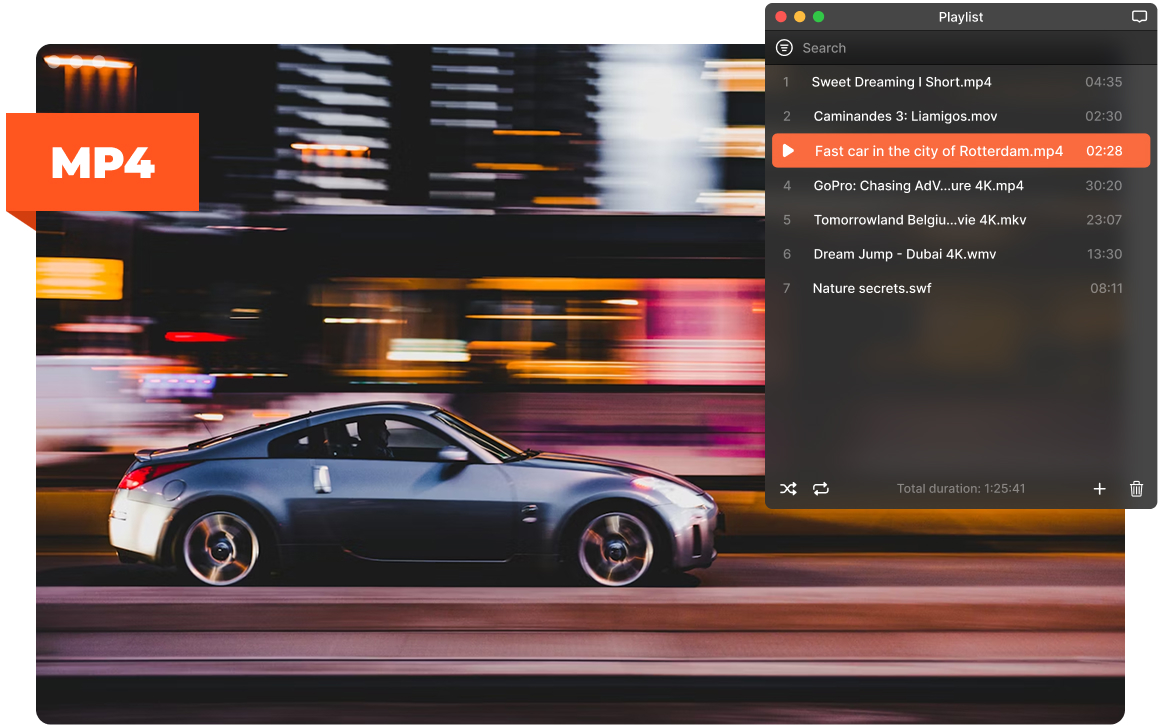1160x725 pixels.
Task: Open the AirPlay icon in Playlist title bar
Action: (x=1139, y=16)
